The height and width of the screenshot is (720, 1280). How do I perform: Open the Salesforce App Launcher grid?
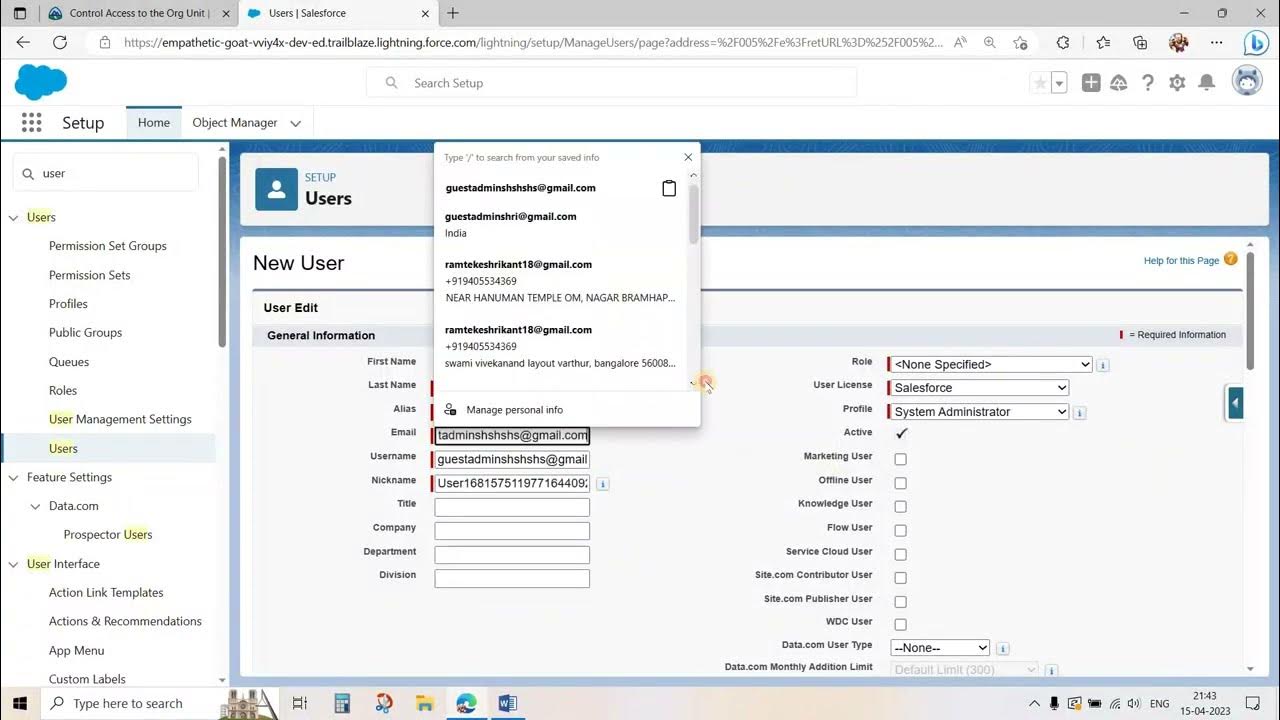tap(31, 122)
